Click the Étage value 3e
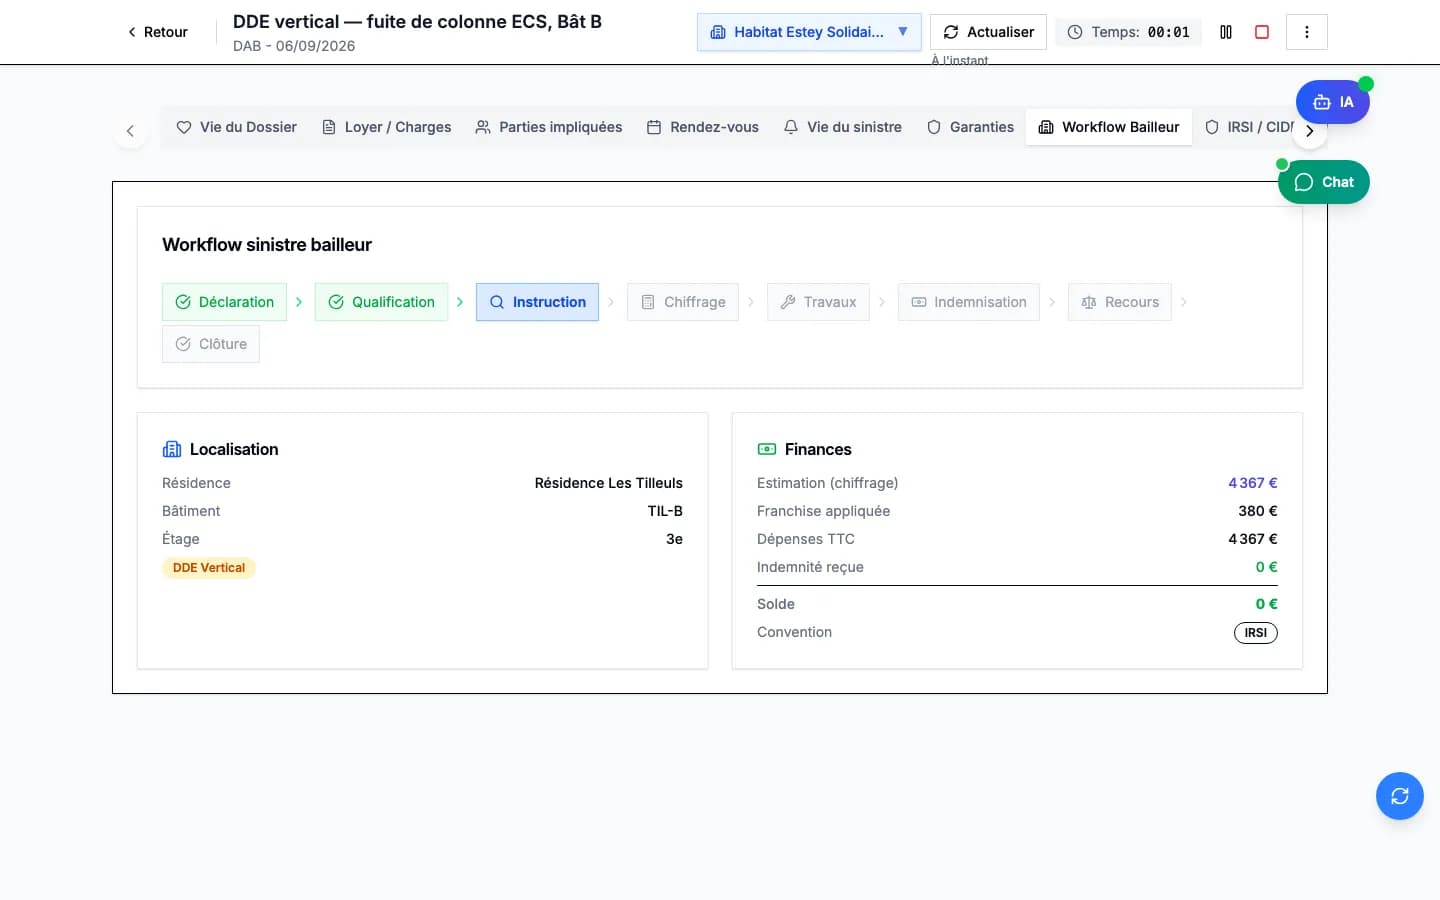This screenshot has height=900, width=1440. [x=675, y=539]
